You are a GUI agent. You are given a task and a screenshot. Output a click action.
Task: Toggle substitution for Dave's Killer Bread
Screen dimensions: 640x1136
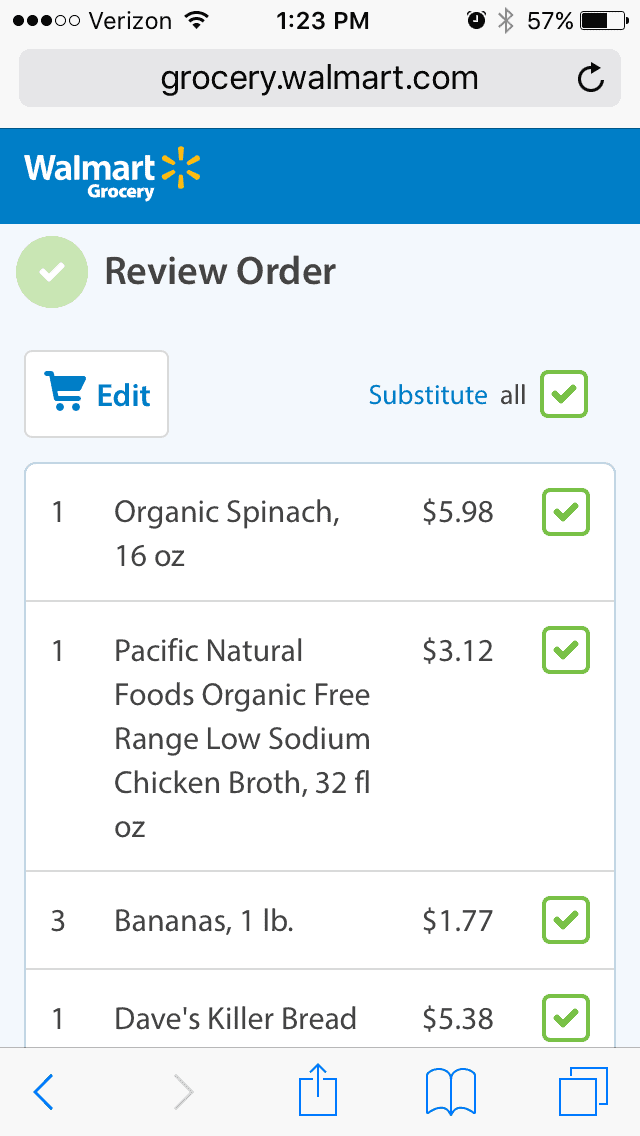point(566,1018)
